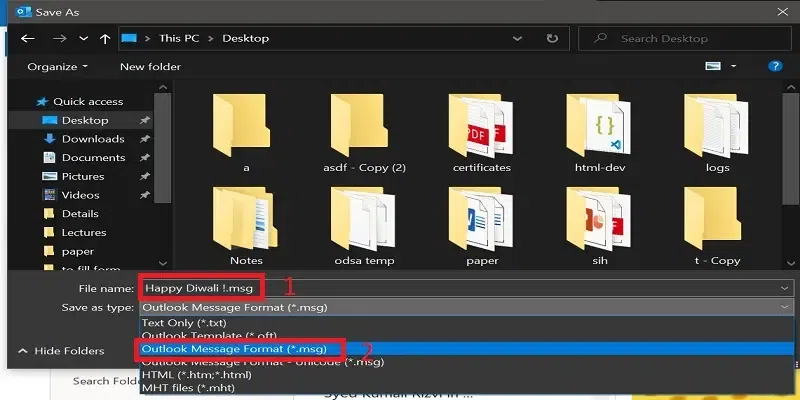Open the blue Help icon

click(775, 66)
